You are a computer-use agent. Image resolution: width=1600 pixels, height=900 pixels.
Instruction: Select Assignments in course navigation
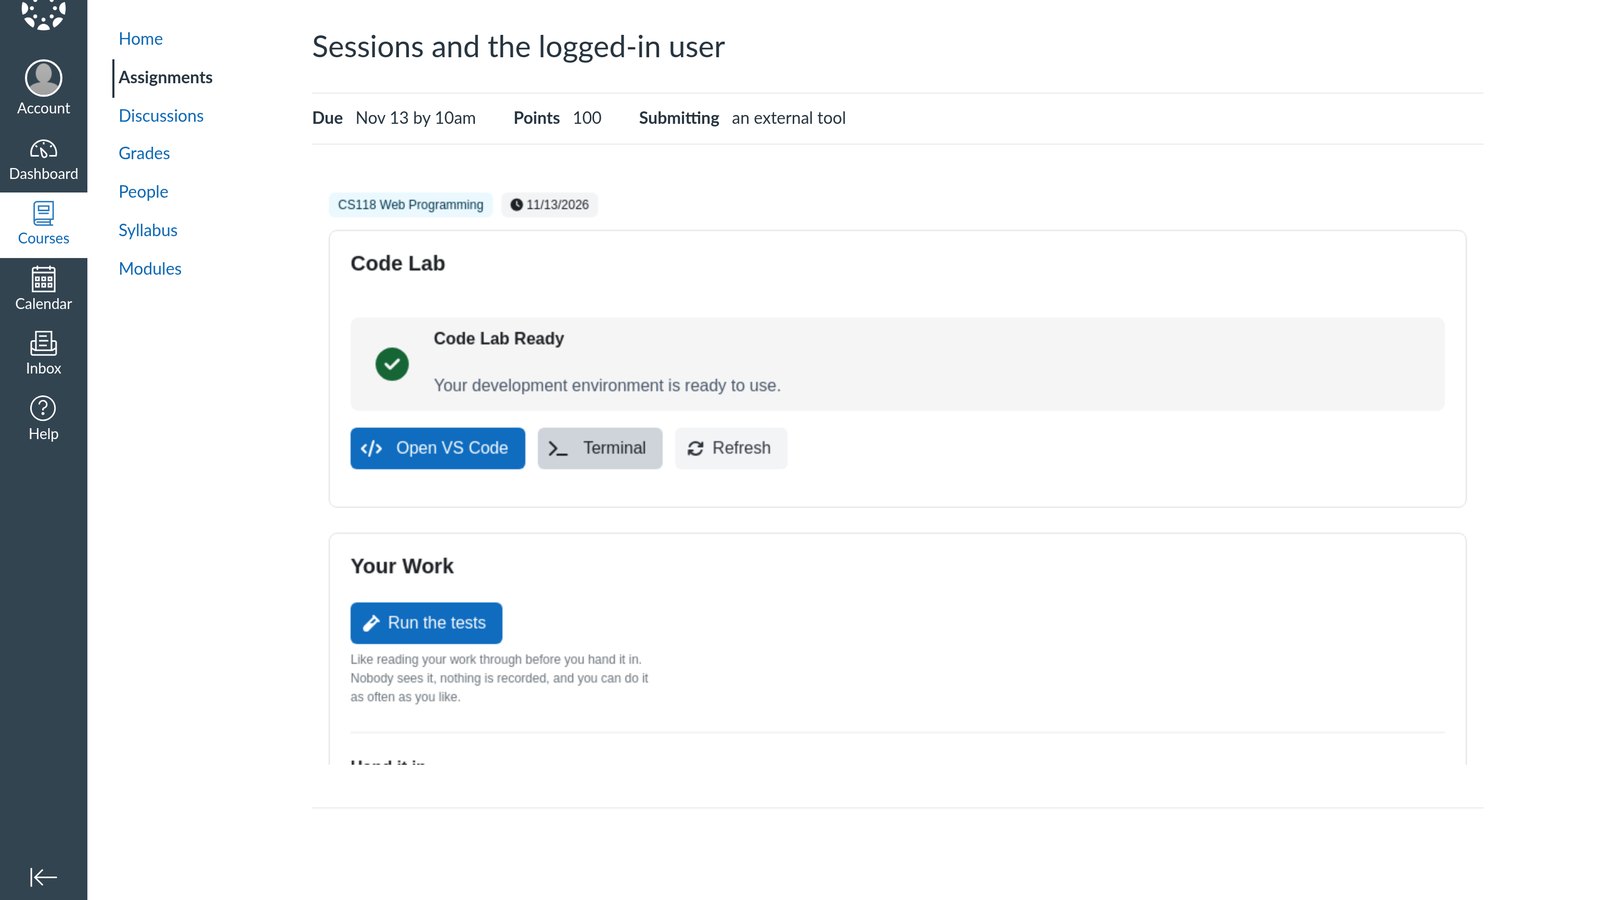165,77
